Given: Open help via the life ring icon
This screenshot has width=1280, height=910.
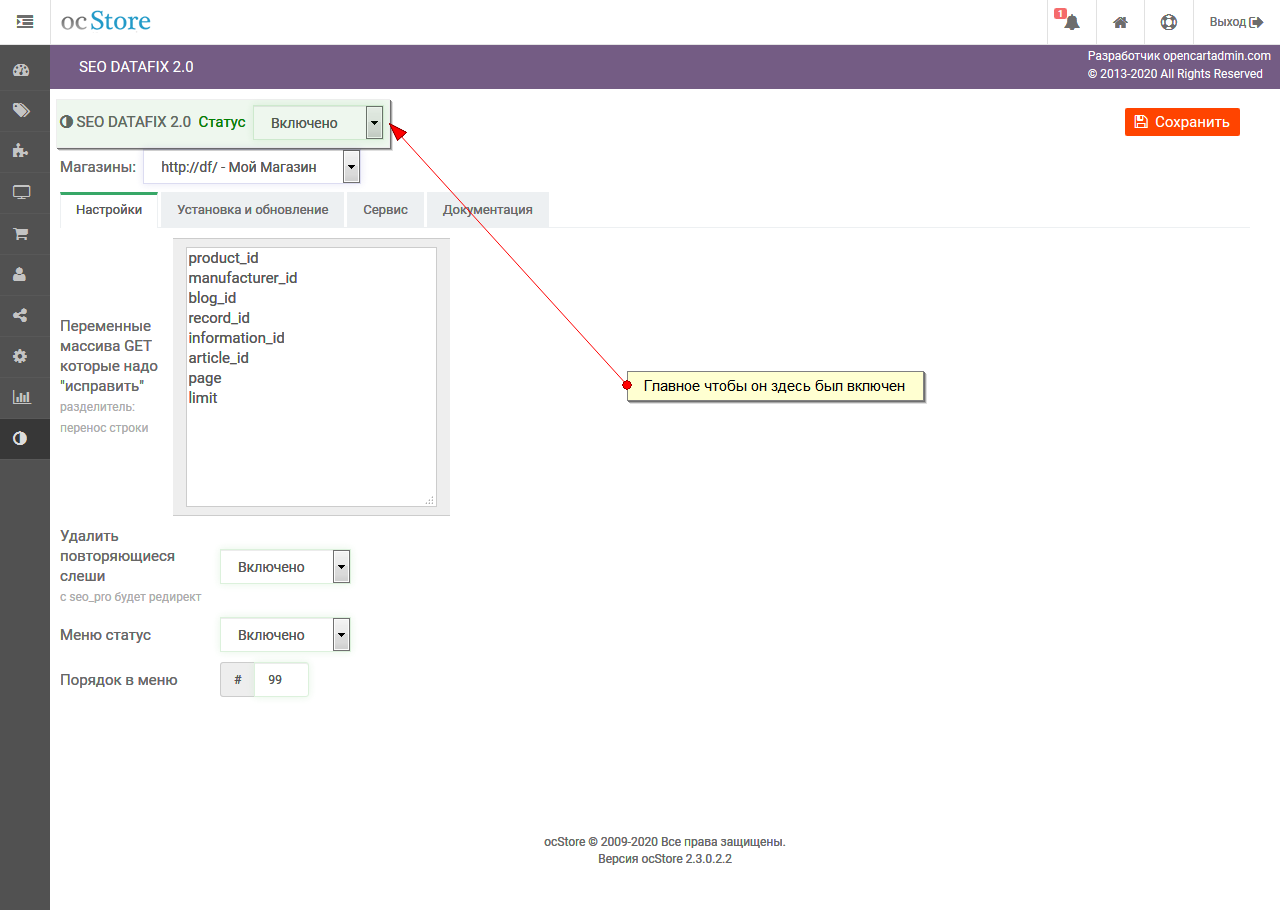Looking at the screenshot, I should point(1169,22).
